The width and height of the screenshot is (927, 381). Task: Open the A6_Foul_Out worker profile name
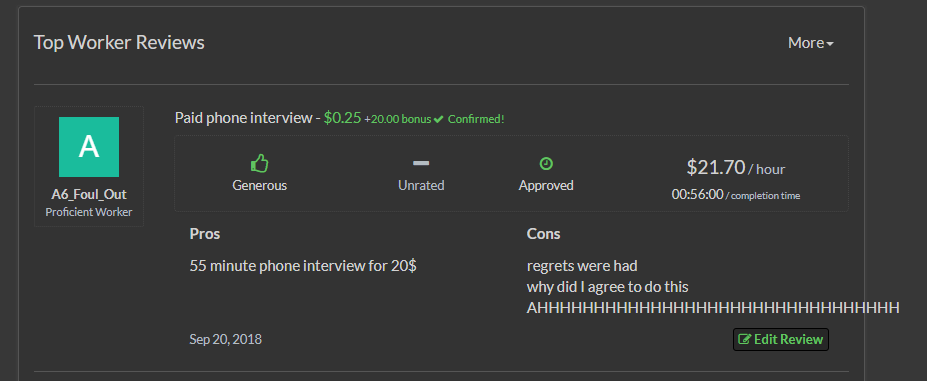point(89,195)
